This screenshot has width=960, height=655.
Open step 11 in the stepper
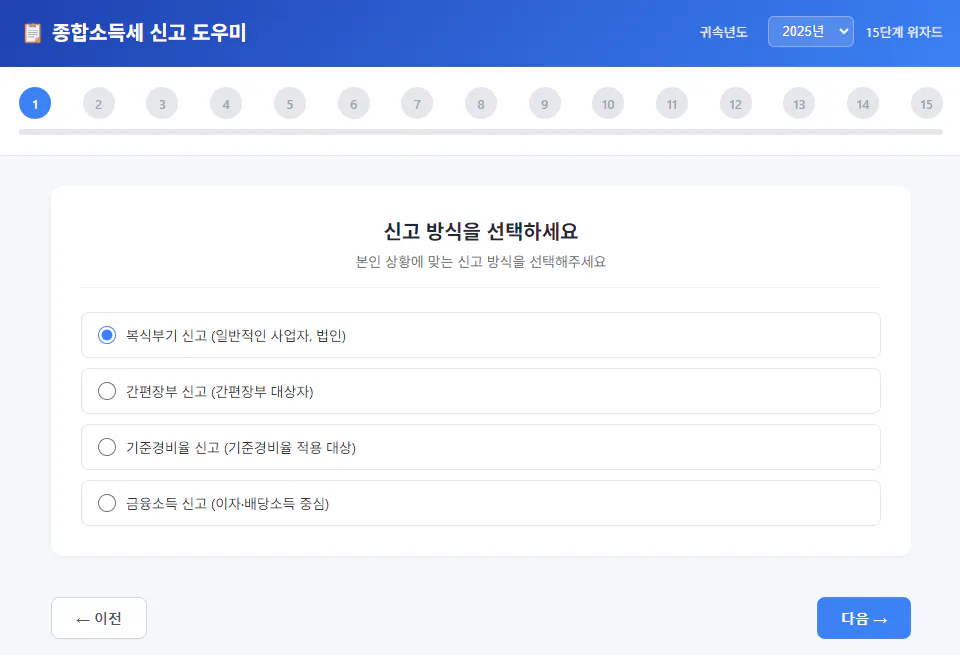tap(672, 103)
